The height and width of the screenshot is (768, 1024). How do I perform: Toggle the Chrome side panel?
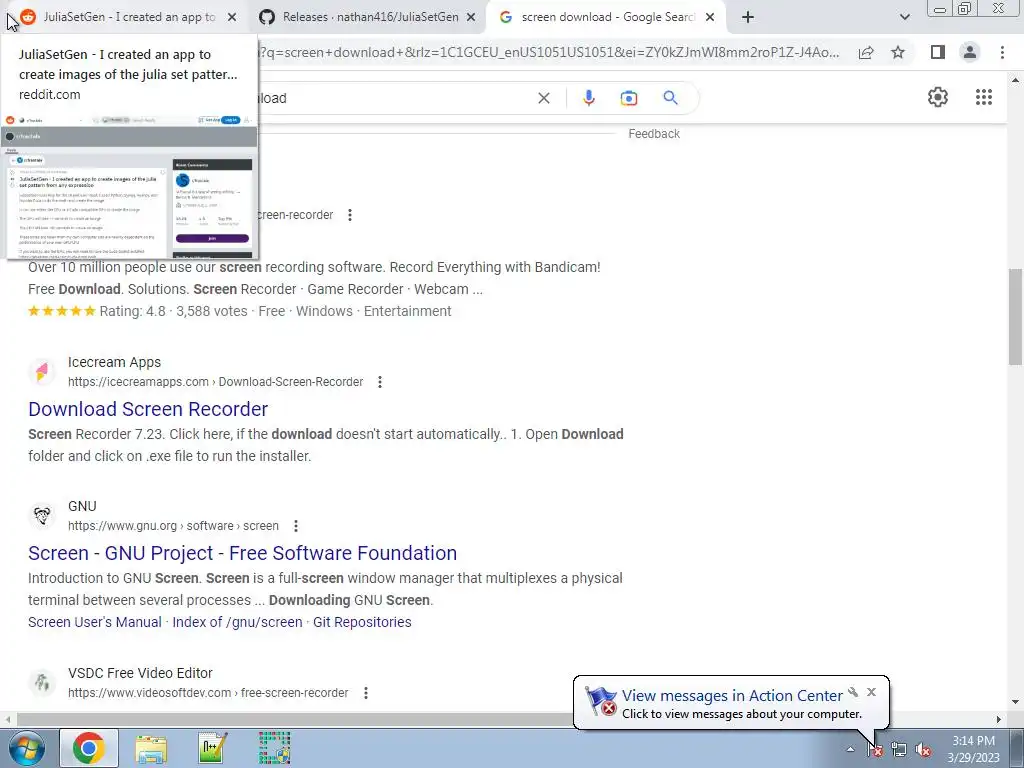pos(938,52)
